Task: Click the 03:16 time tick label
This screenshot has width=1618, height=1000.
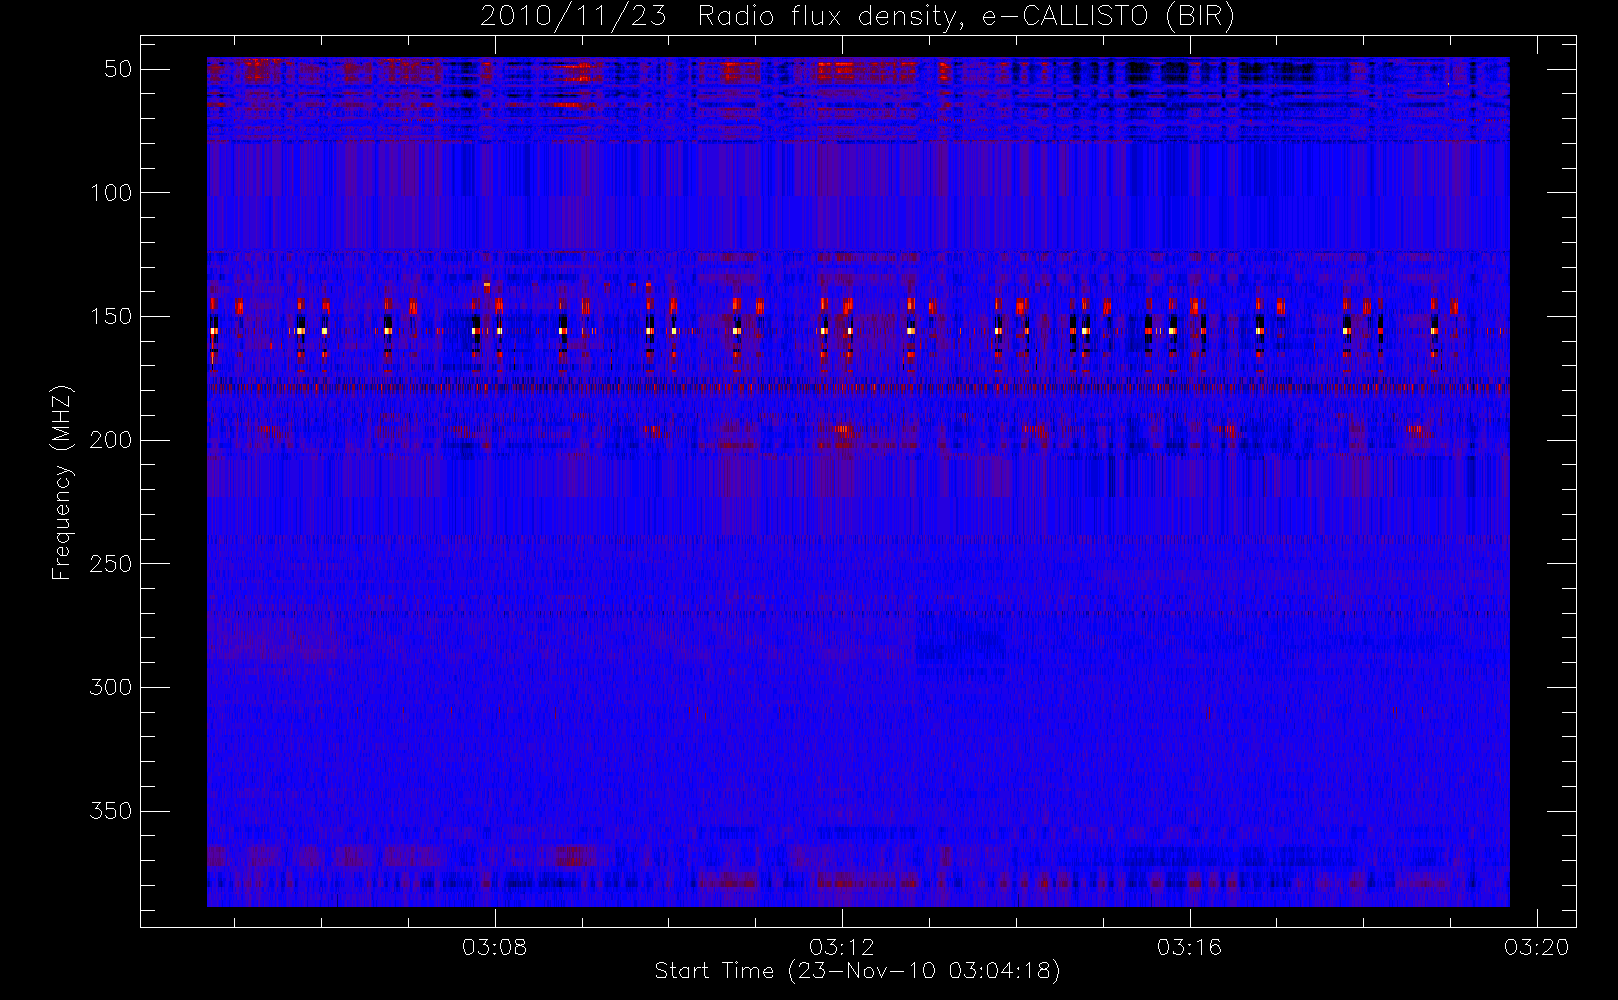Action: (1189, 947)
